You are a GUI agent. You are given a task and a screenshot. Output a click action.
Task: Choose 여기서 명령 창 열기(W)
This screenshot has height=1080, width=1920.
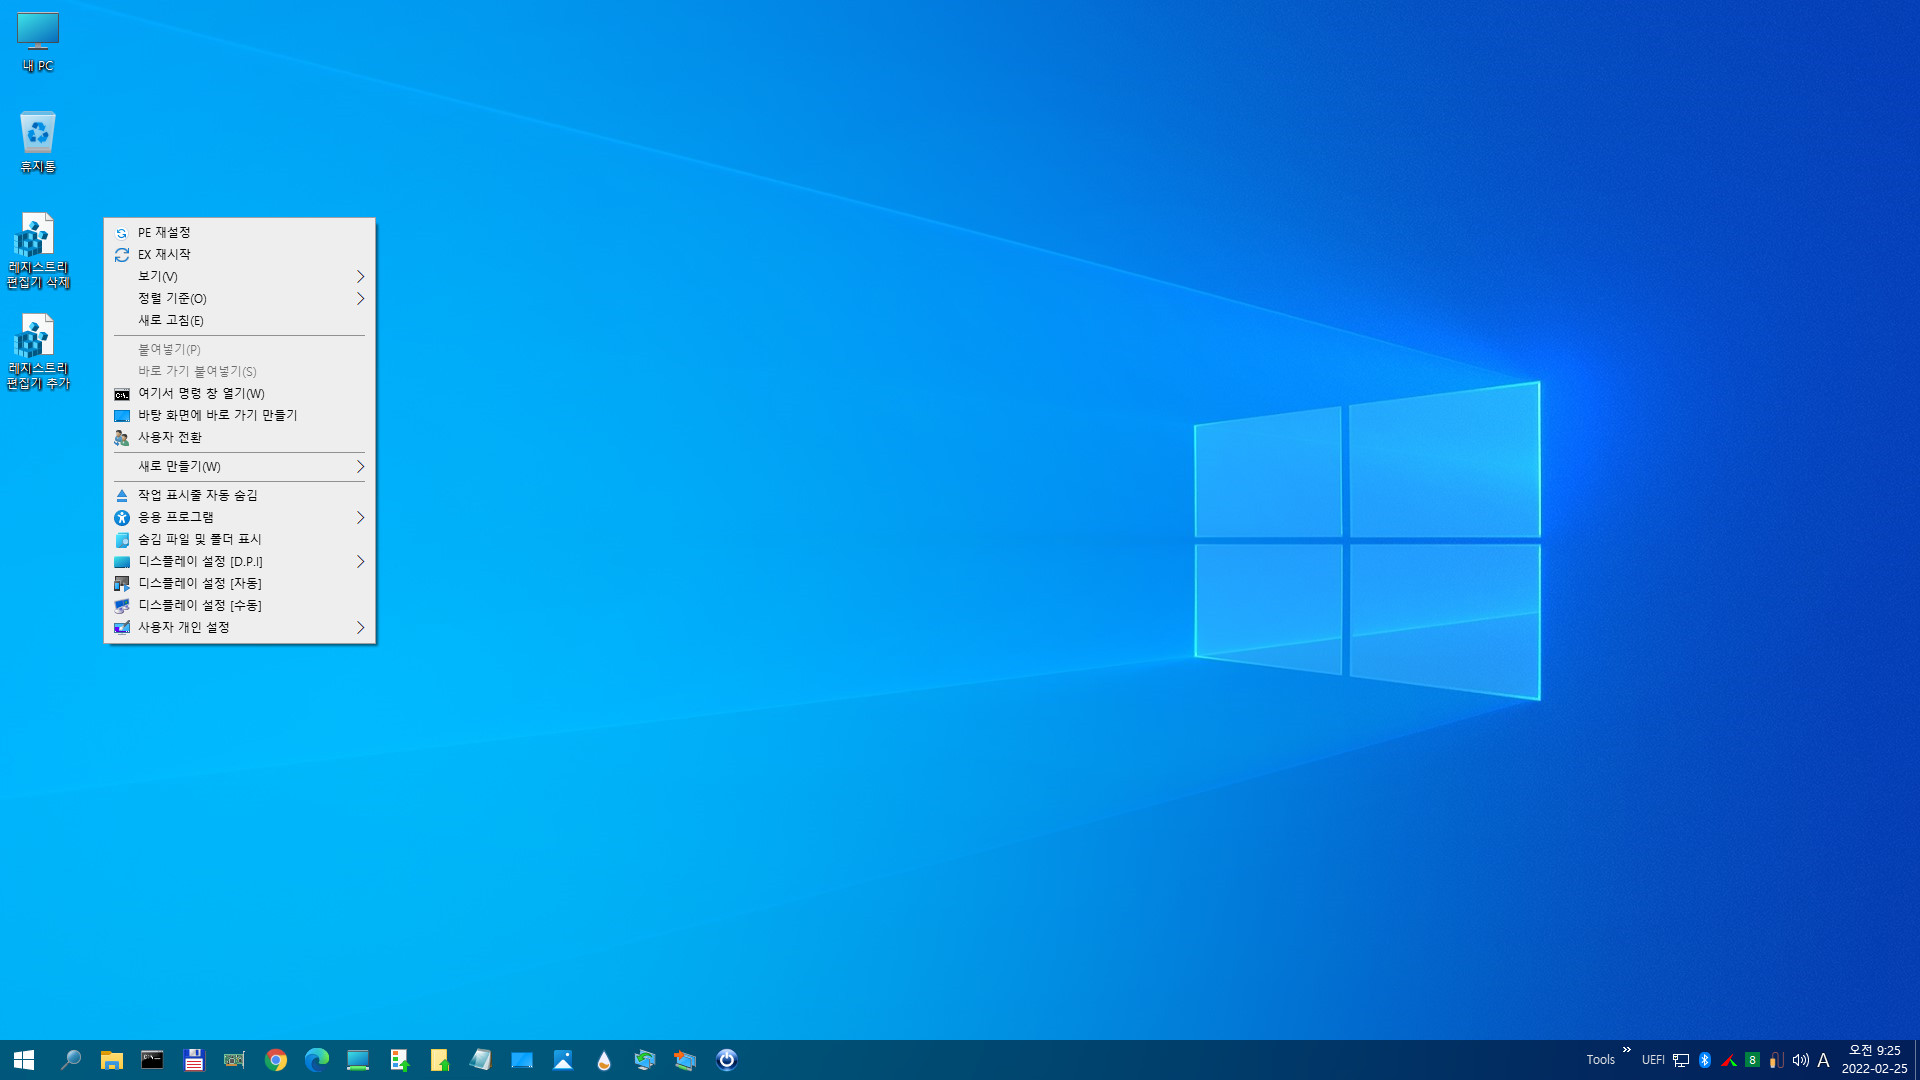coord(240,393)
